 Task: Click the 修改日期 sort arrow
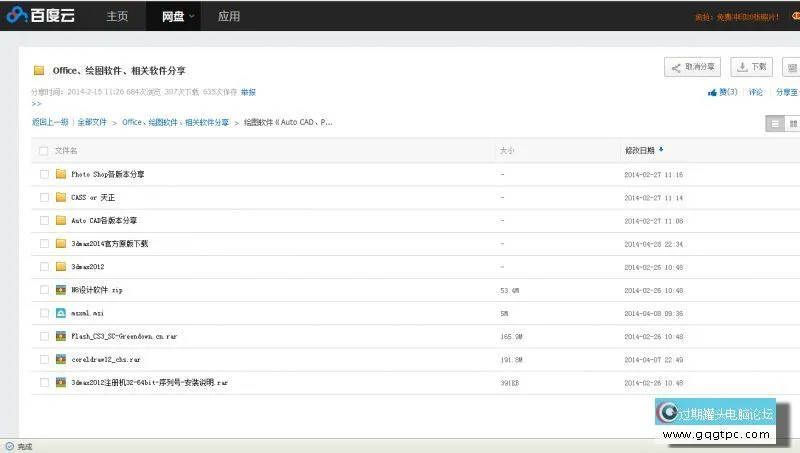point(661,149)
